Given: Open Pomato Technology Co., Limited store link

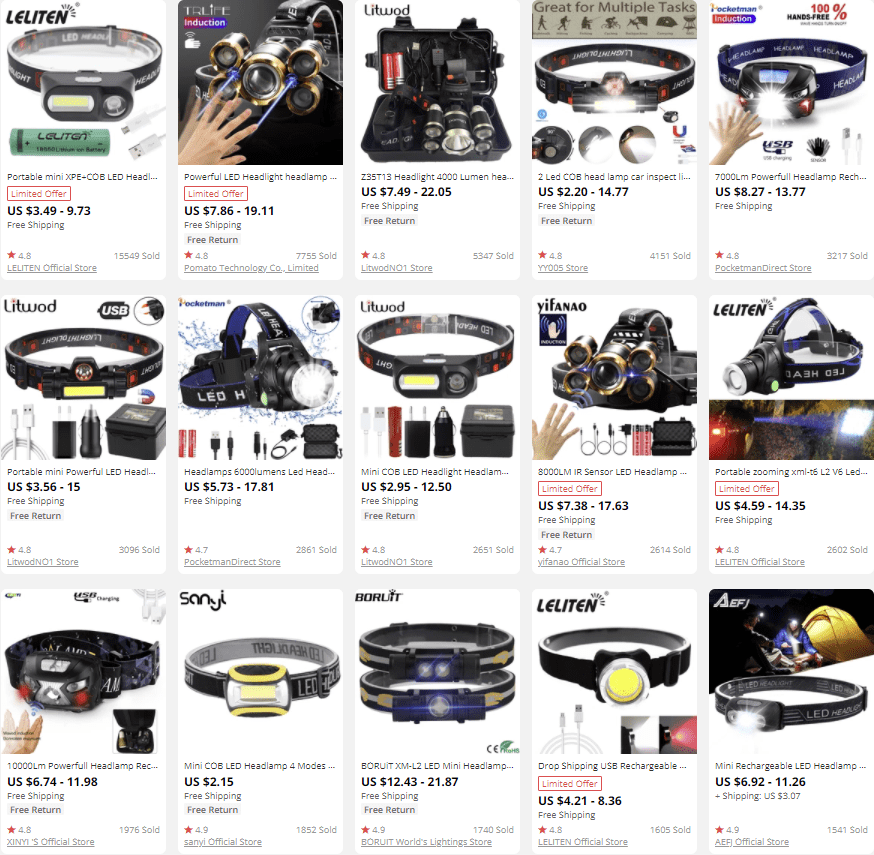Looking at the screenshot, I should click(x=251, y=268).
